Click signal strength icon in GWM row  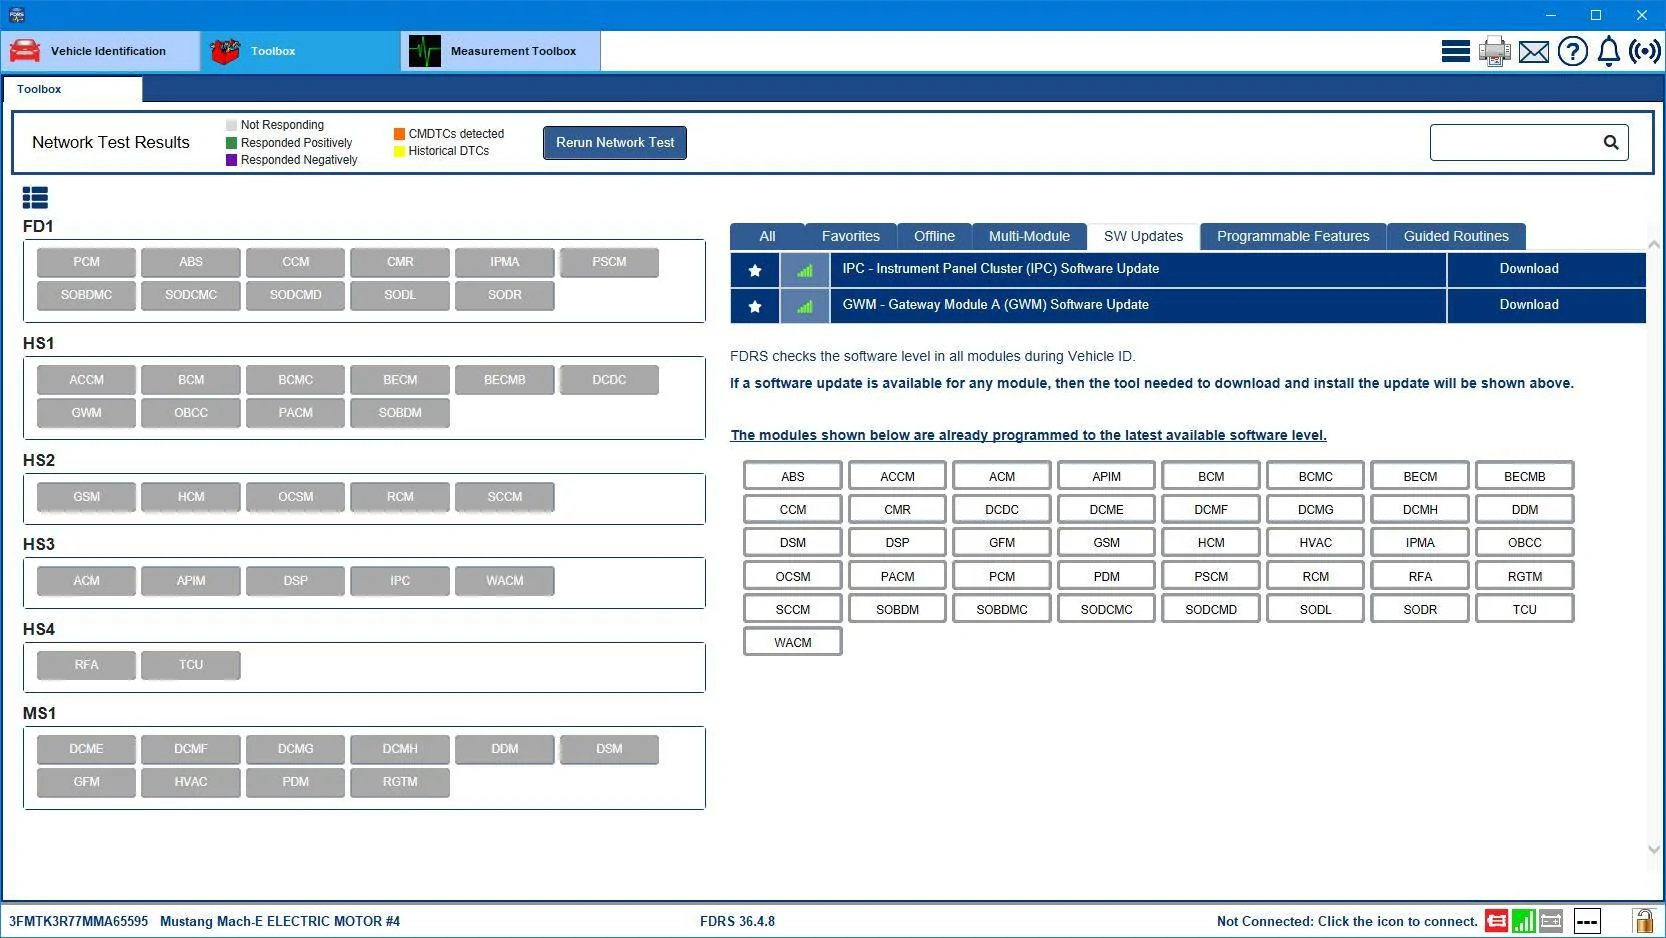point(804,306)
